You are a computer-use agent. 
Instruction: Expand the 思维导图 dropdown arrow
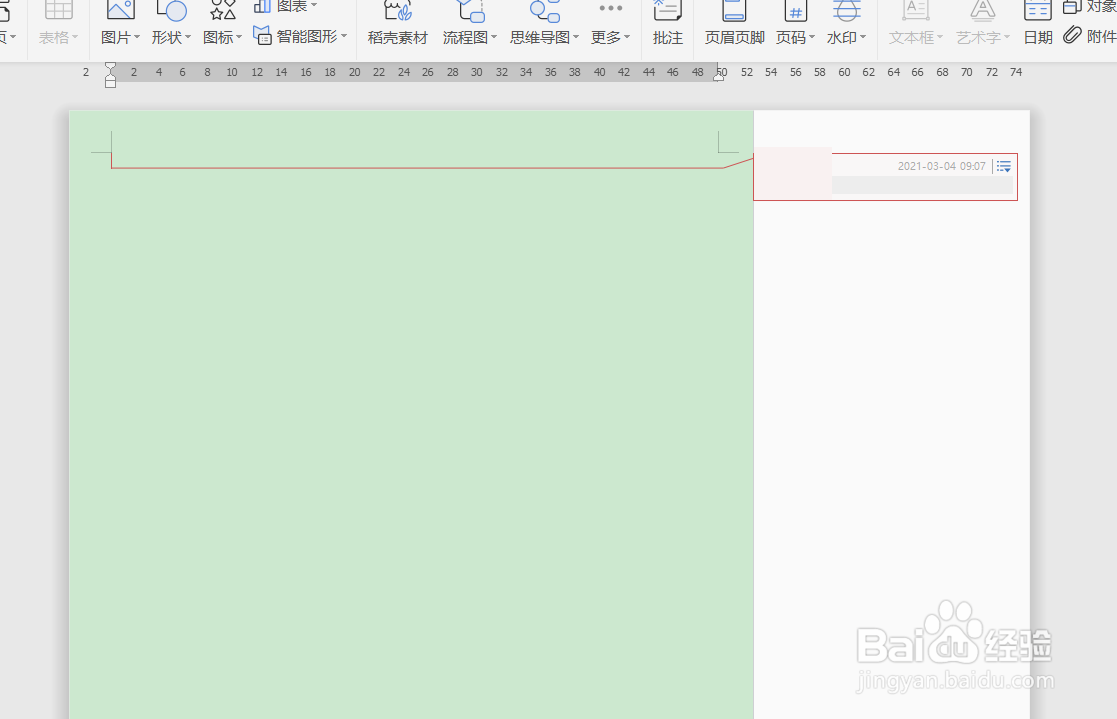576,37
